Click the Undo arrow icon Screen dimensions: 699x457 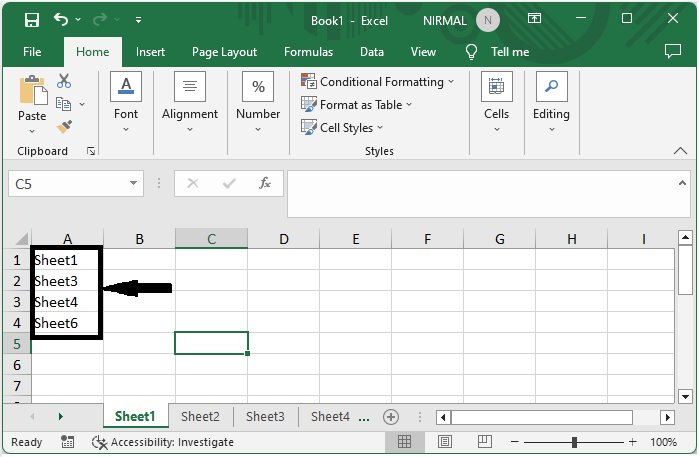coord(62,19)
